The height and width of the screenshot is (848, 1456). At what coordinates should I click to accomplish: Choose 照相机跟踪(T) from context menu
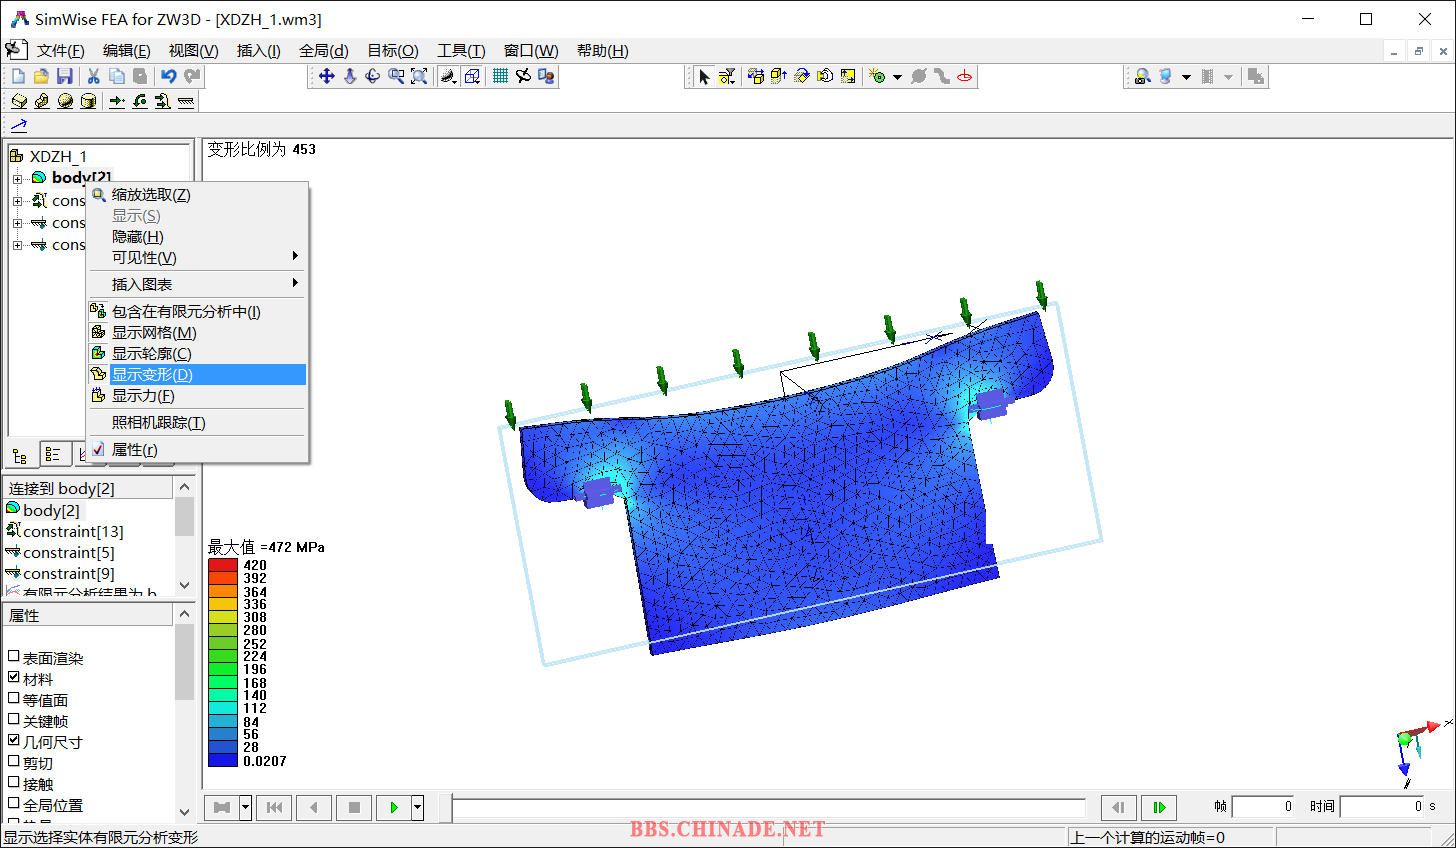click(x=197, y=423)
